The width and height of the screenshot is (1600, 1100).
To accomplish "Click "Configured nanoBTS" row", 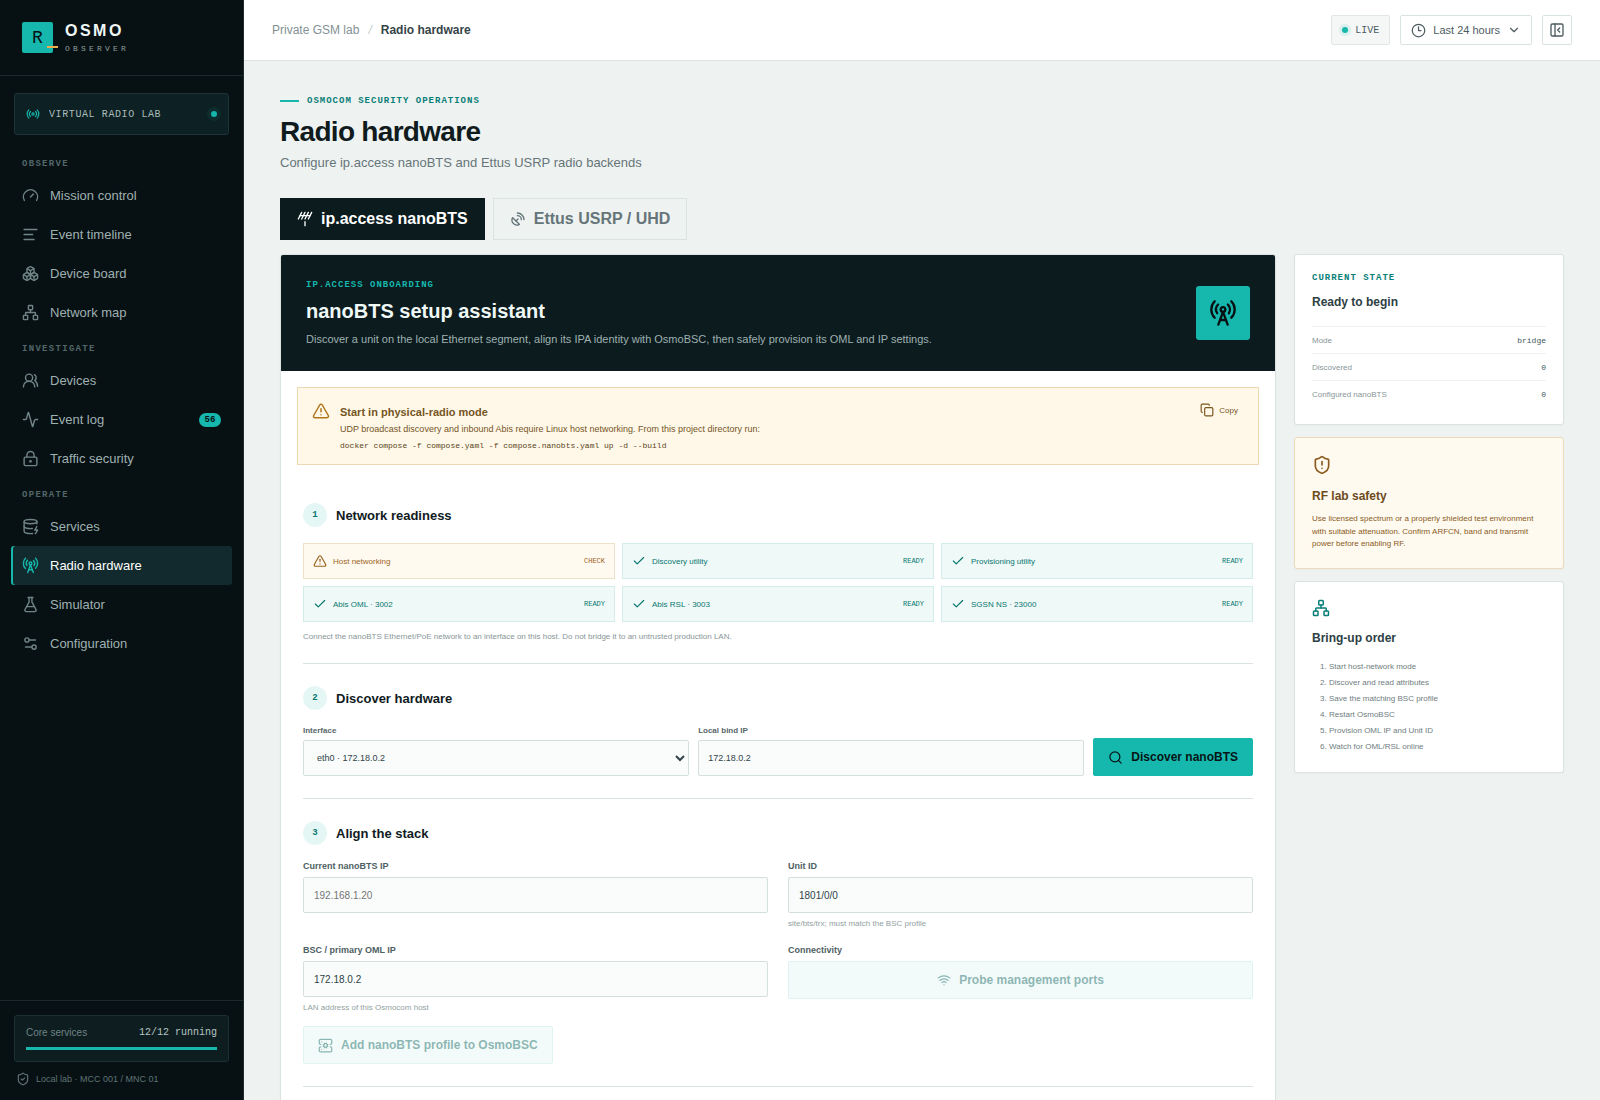I will tap(1429, 395).
